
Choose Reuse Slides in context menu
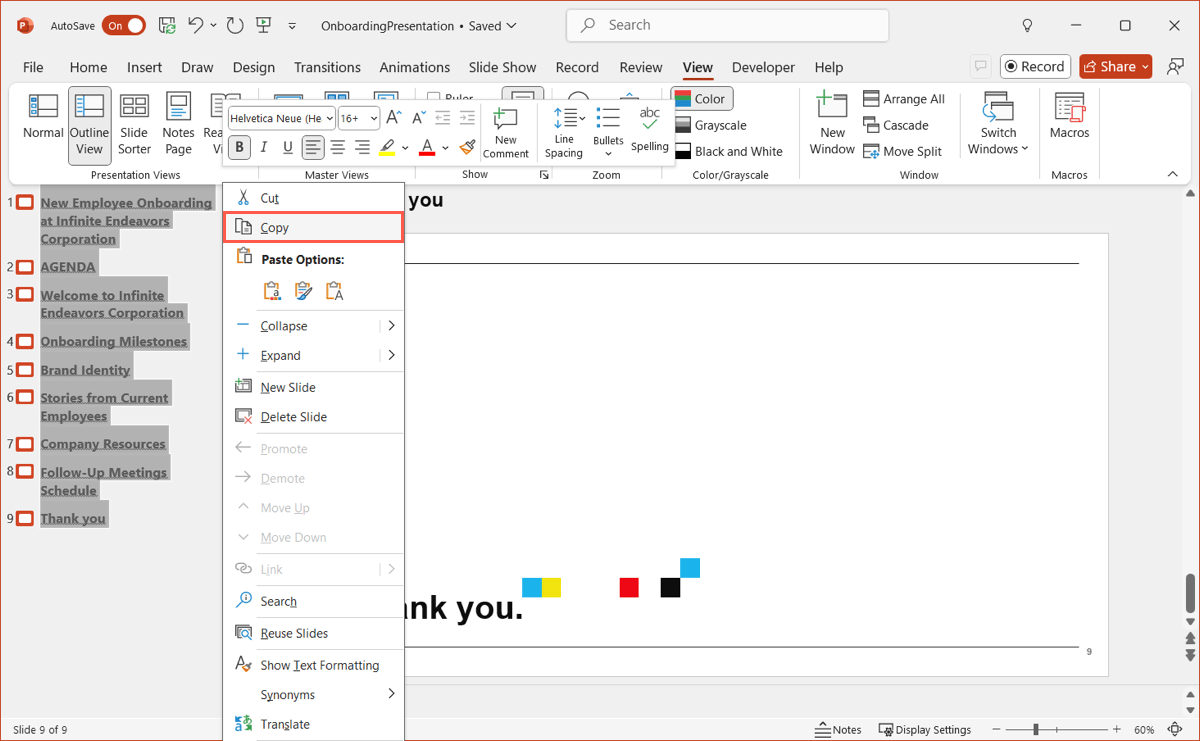[313, 633]
